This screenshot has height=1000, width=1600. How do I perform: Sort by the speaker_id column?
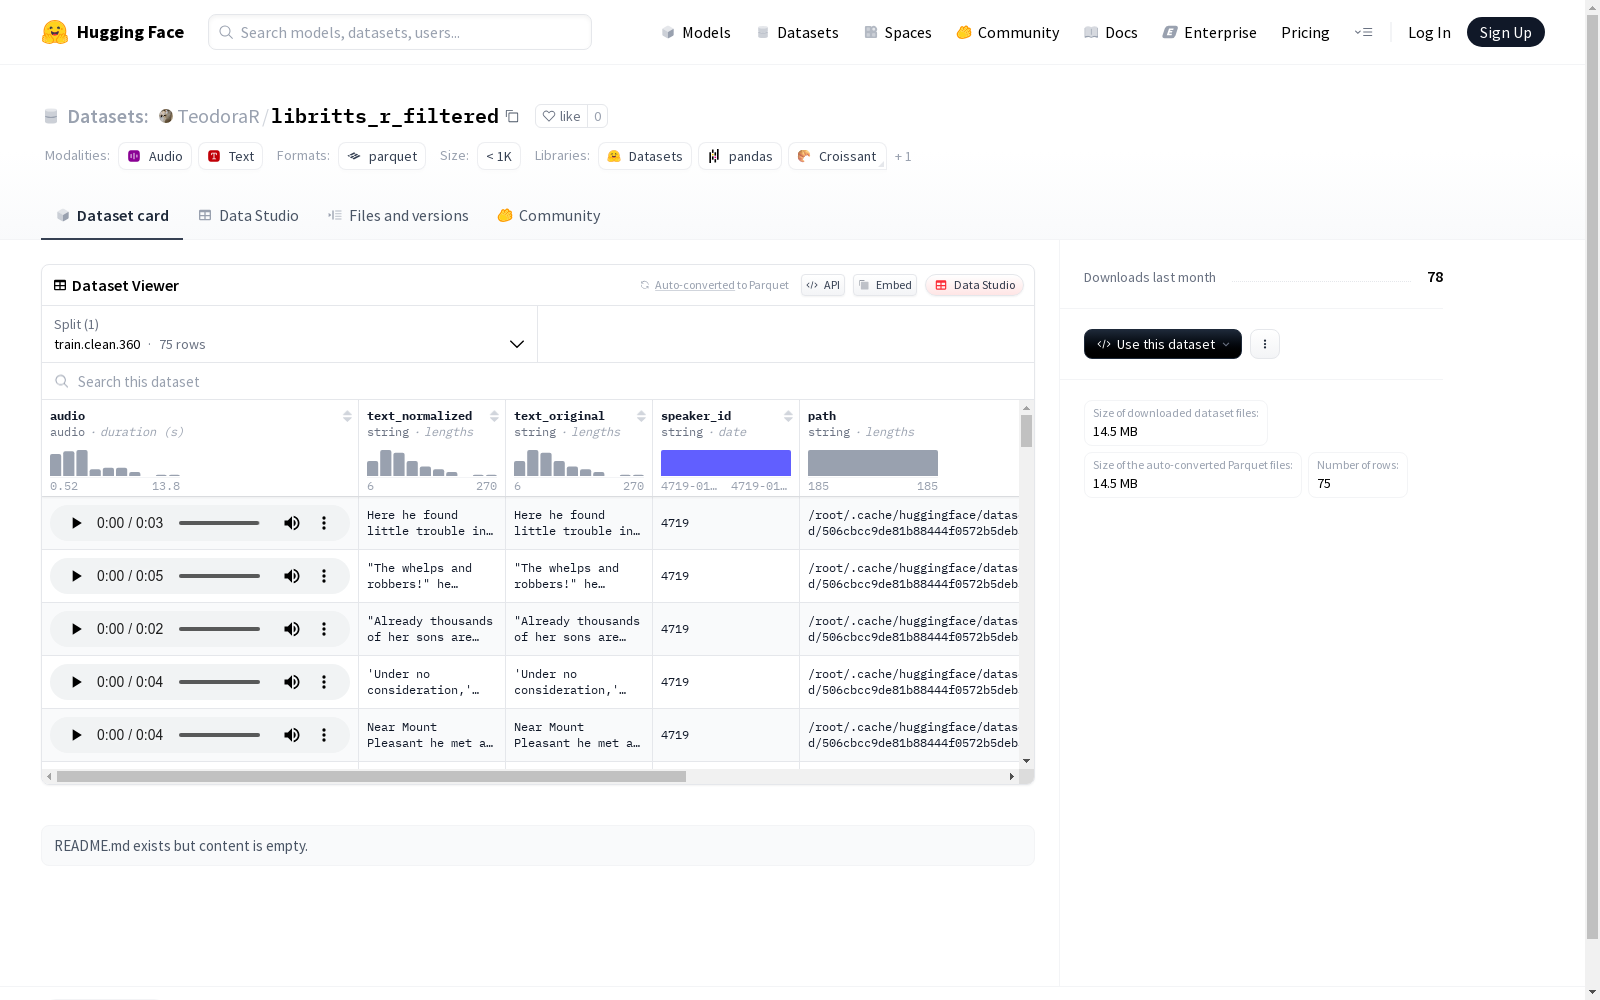pyautogui.click(x=788, y=416)
